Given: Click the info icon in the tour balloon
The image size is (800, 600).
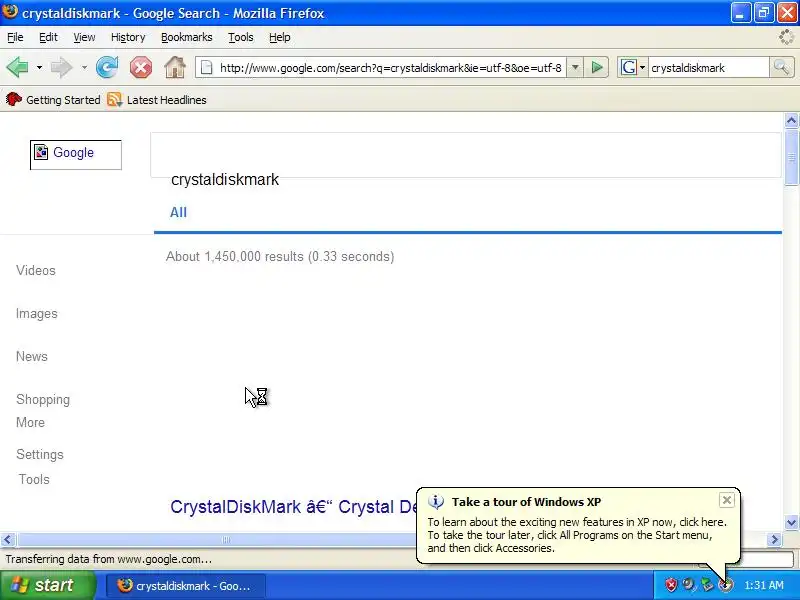Looking at the screenshot, I should pyautogui.click(x=435, y=502).
